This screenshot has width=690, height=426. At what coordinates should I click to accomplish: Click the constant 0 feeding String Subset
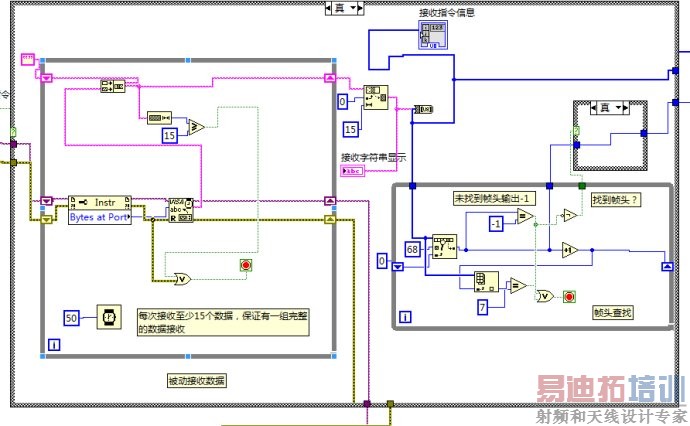(342, 102)
